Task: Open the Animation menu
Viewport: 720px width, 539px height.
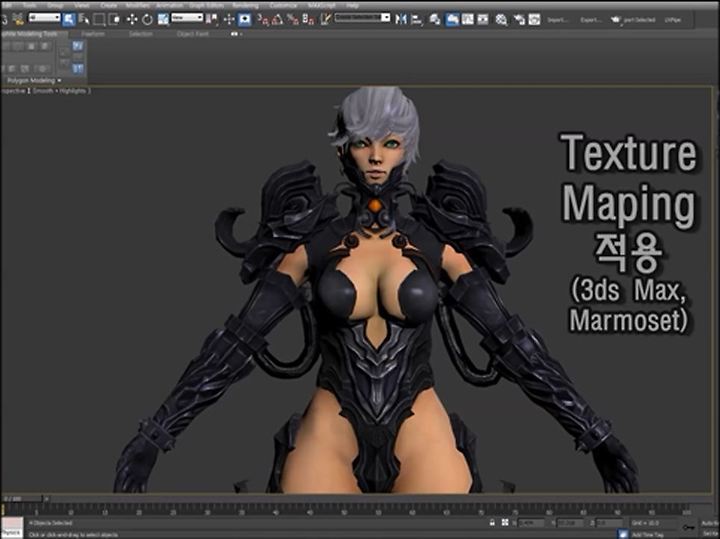Action: click(x=169, y=6)
